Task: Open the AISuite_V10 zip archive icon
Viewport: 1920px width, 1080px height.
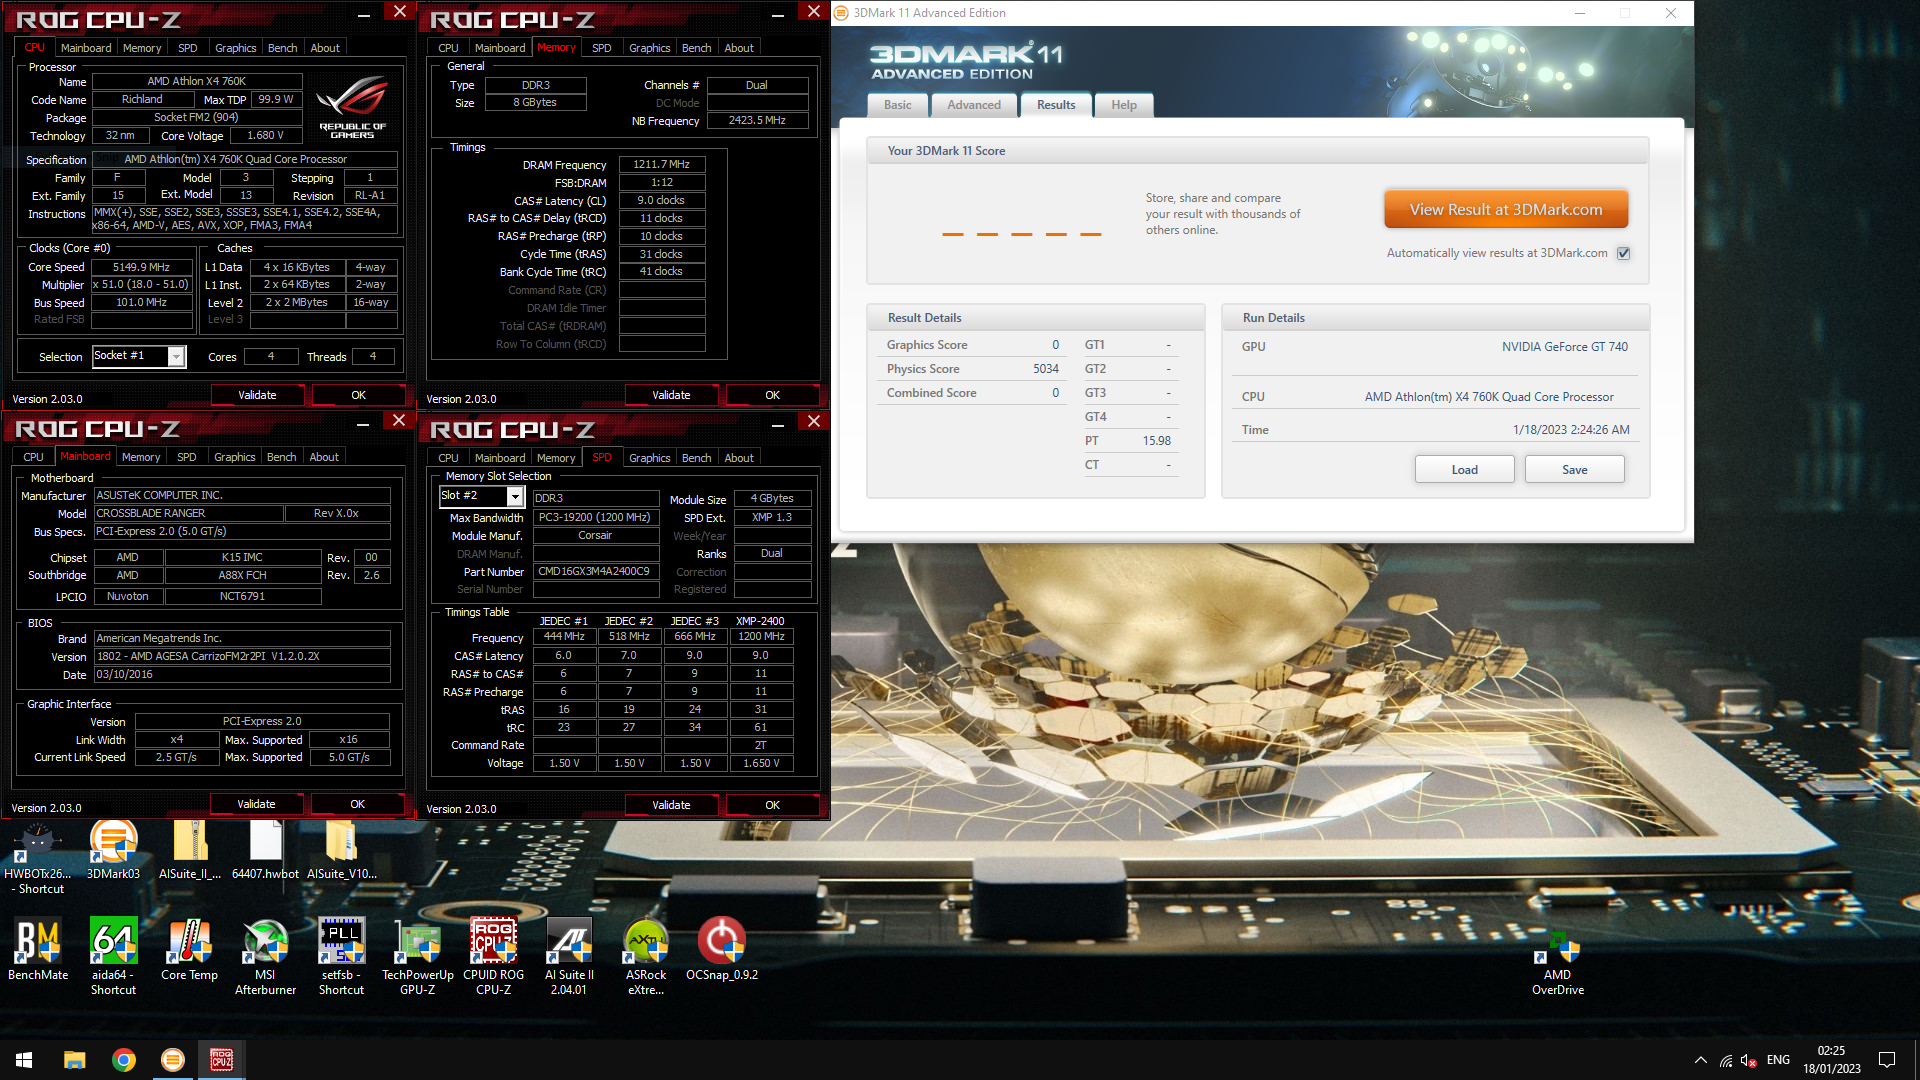Action: [341, 851]
